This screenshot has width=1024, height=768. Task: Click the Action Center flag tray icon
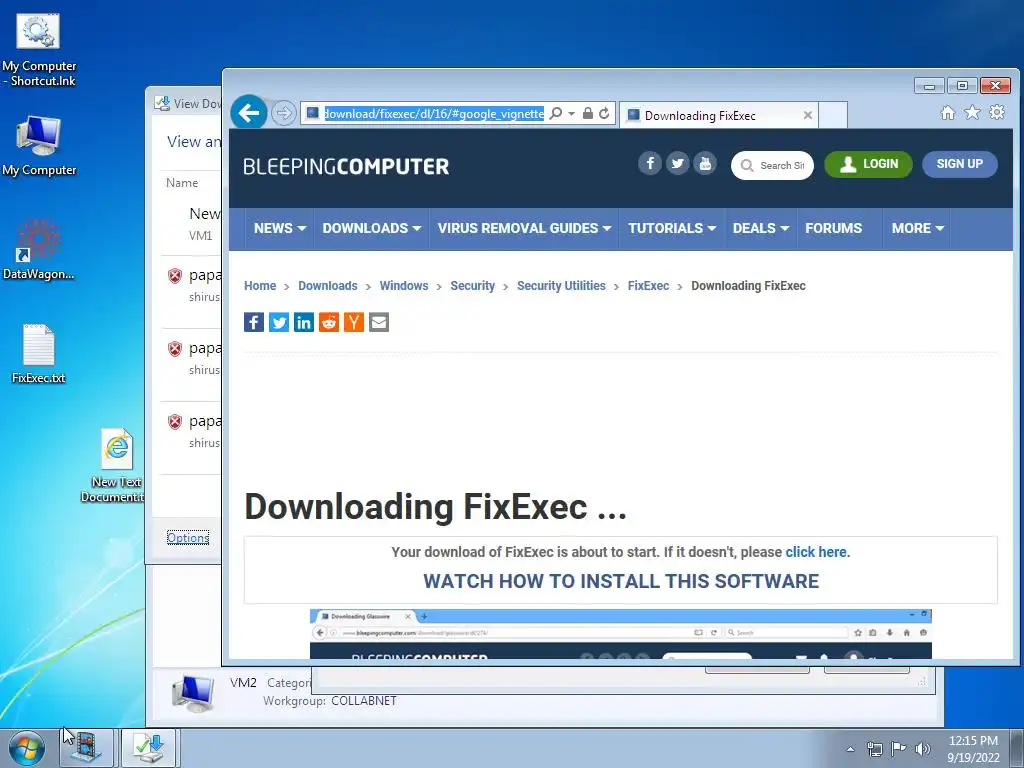click(899, 748)
